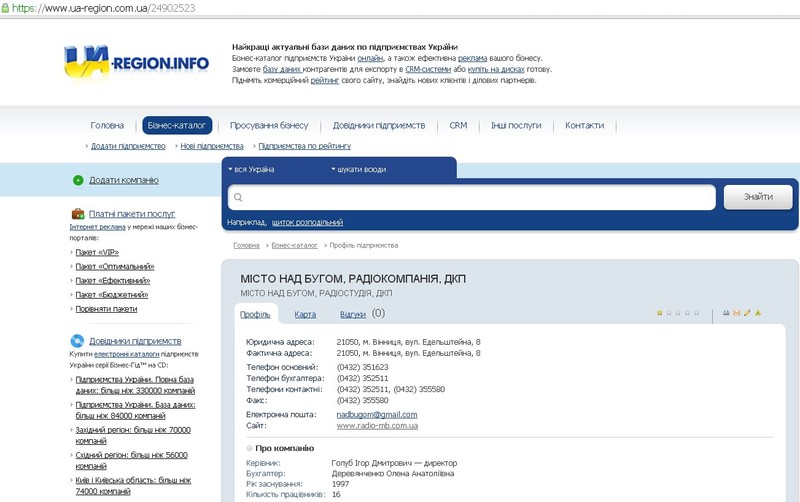Click the print icon in the profile header

[726, 313]
